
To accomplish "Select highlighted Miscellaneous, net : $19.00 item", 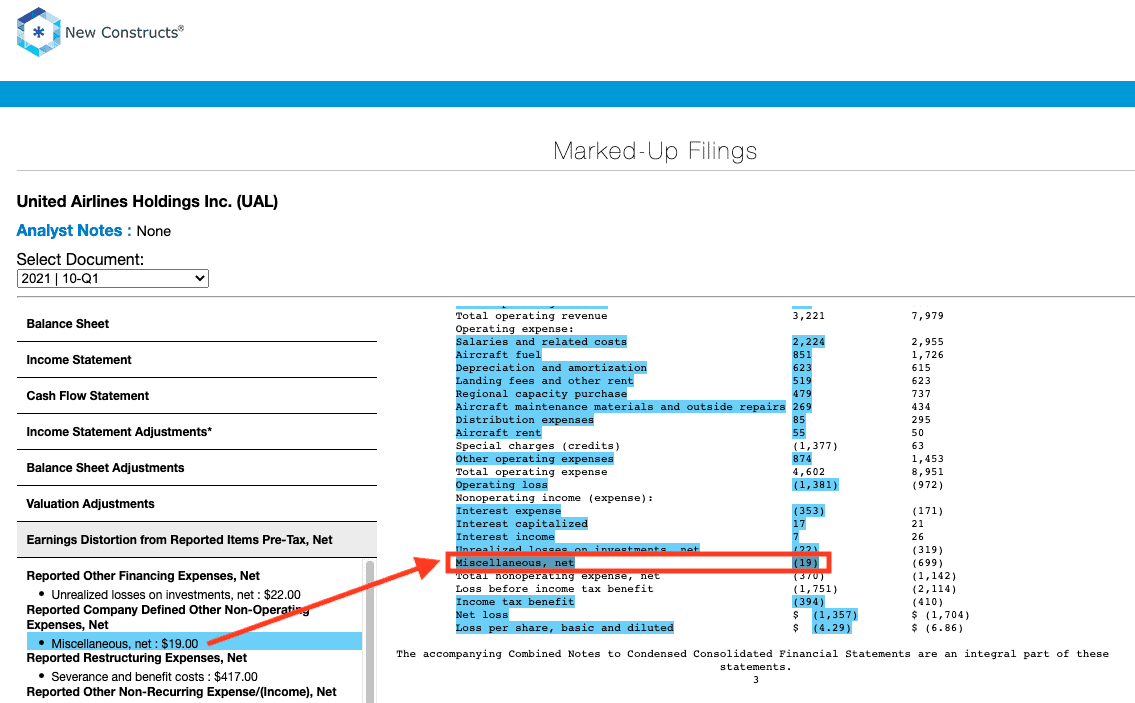I will [194, 643].
